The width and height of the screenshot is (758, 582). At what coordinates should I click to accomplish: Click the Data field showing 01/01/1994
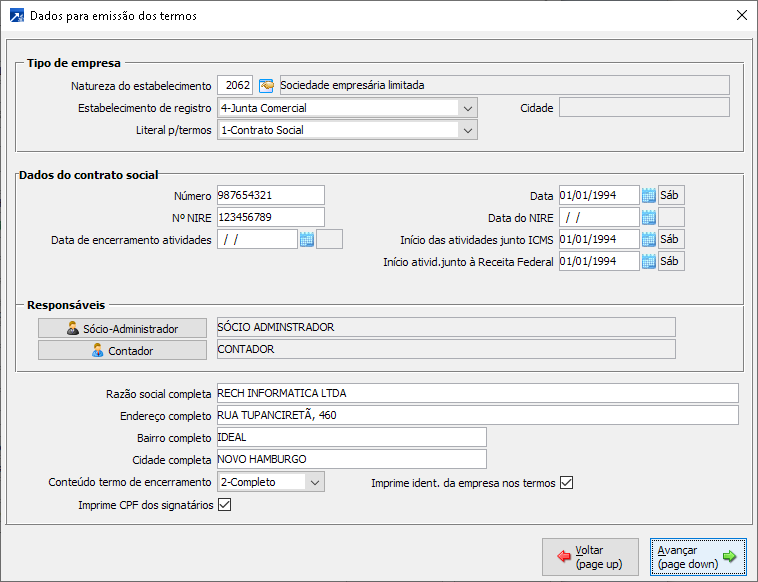(x=599, y=195)
